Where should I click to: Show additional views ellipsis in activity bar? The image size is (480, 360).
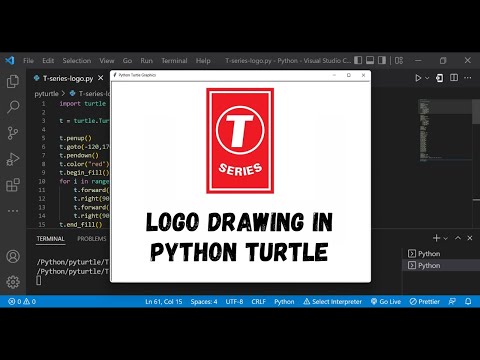point(13,211)
